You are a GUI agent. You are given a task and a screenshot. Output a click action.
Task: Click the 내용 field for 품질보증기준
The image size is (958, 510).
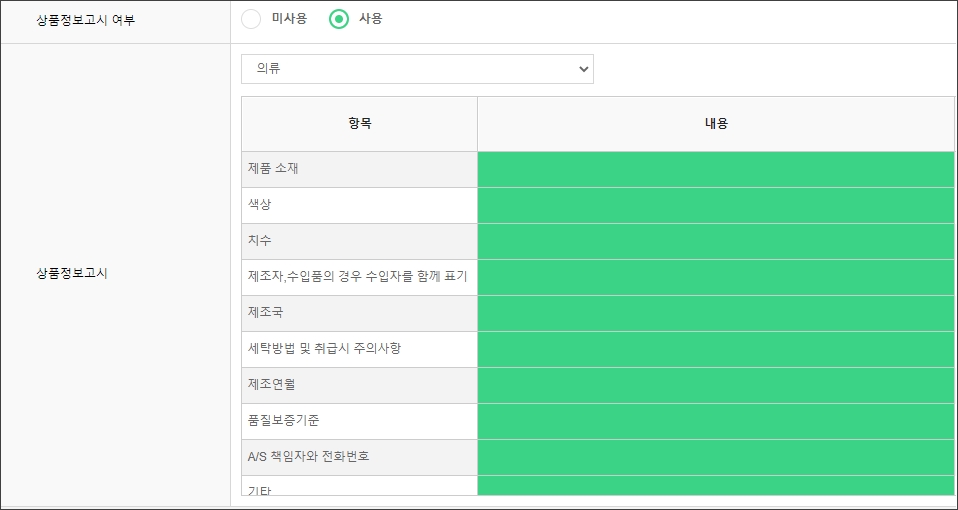[715, 421]
